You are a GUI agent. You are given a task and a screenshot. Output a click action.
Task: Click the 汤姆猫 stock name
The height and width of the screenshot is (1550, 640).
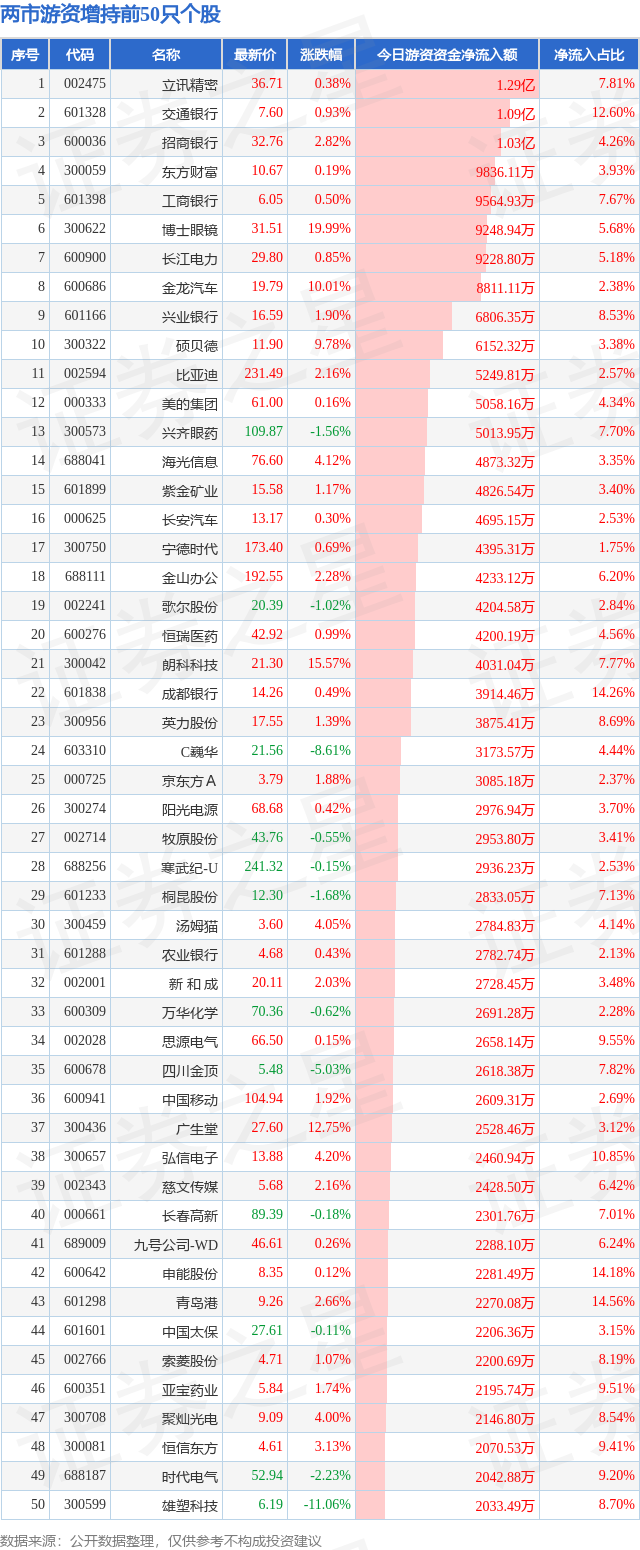pyautogui.click(x=197, y=925)
